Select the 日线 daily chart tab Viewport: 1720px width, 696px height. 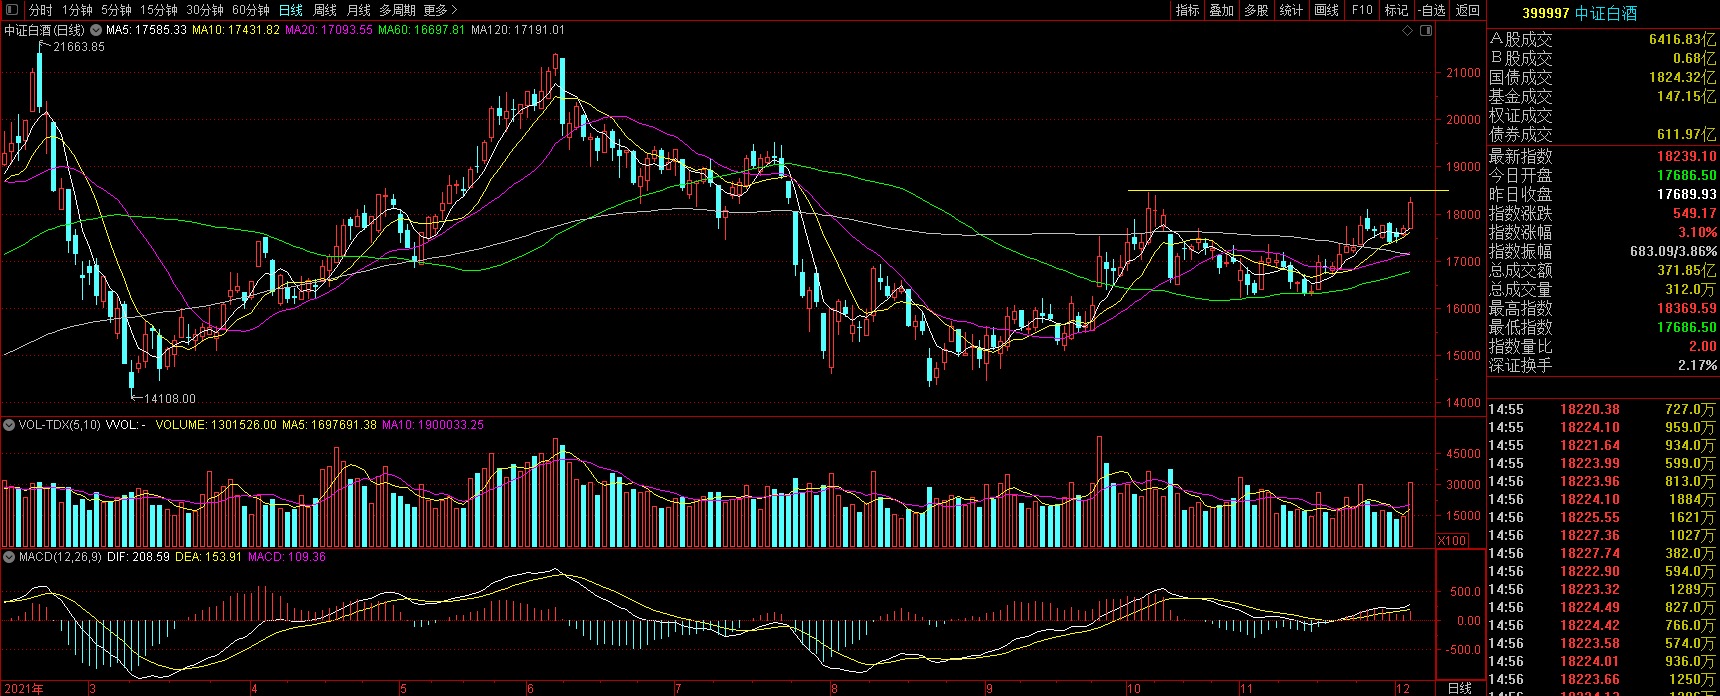(291, 10)
